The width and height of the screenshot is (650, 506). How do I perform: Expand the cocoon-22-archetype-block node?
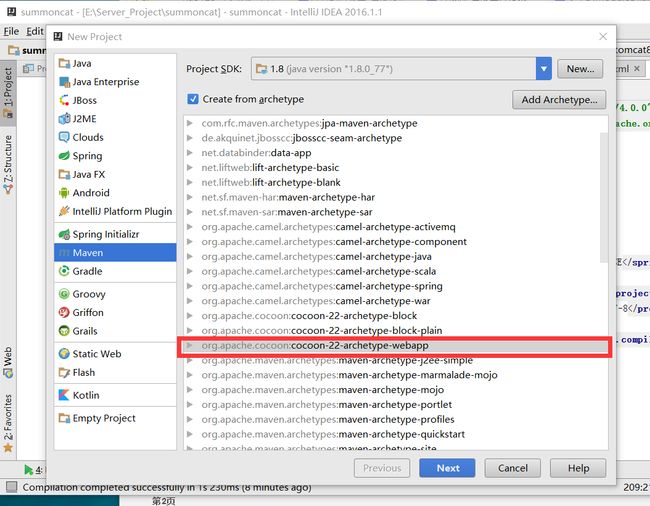(x=190, y=316)
